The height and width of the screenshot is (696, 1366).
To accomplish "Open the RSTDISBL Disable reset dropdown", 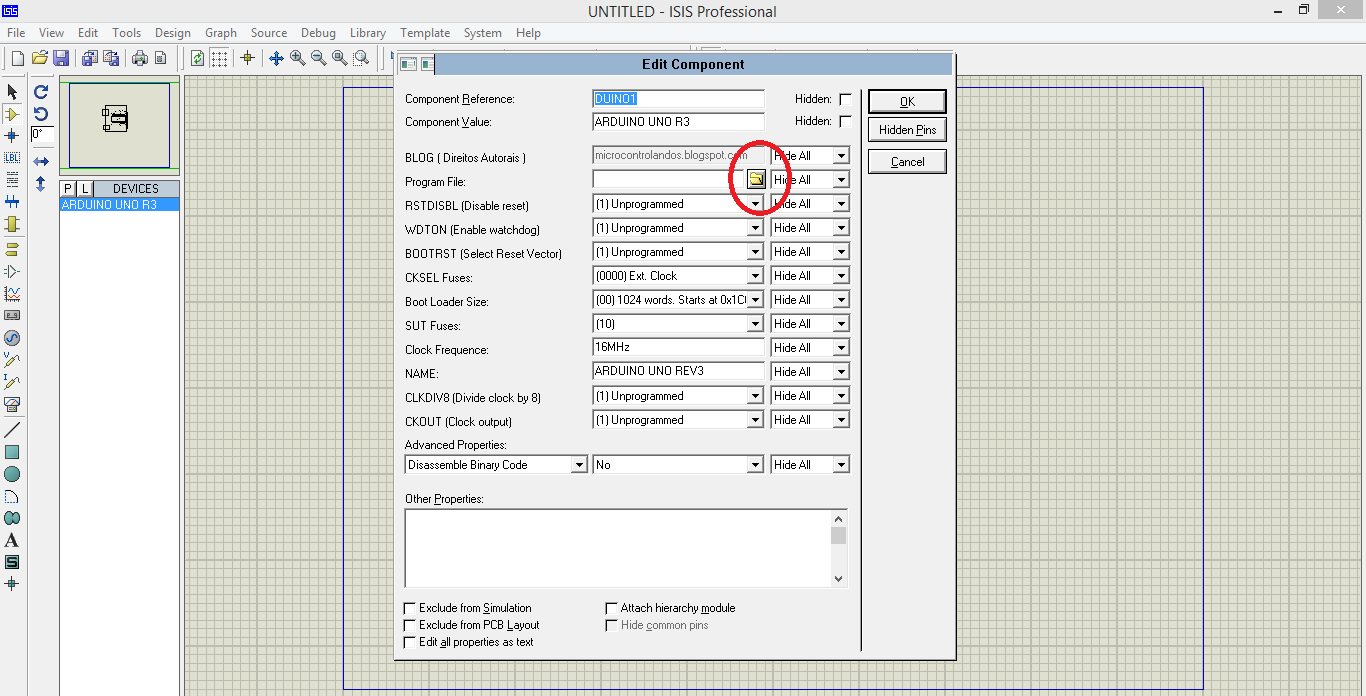I will pos(756,203).
